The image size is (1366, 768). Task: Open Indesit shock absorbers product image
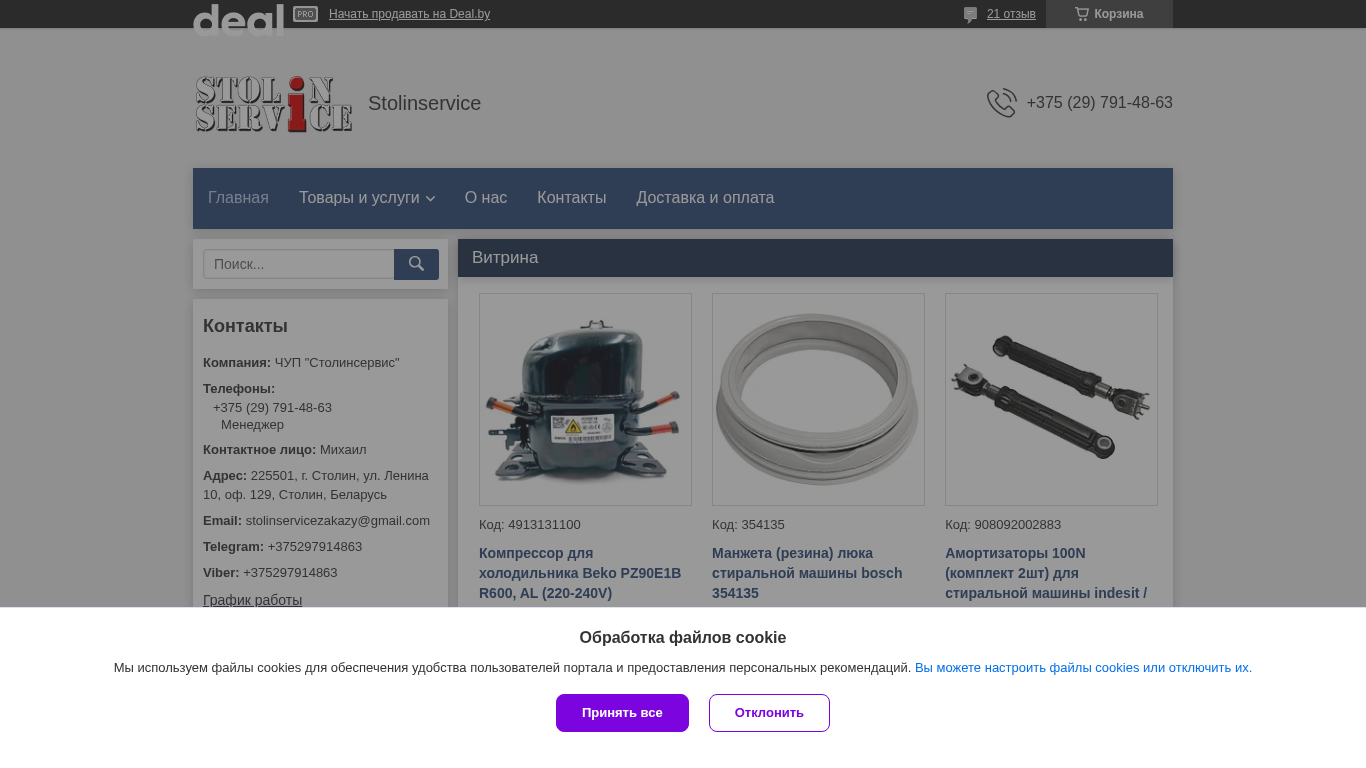[1051, 399]
